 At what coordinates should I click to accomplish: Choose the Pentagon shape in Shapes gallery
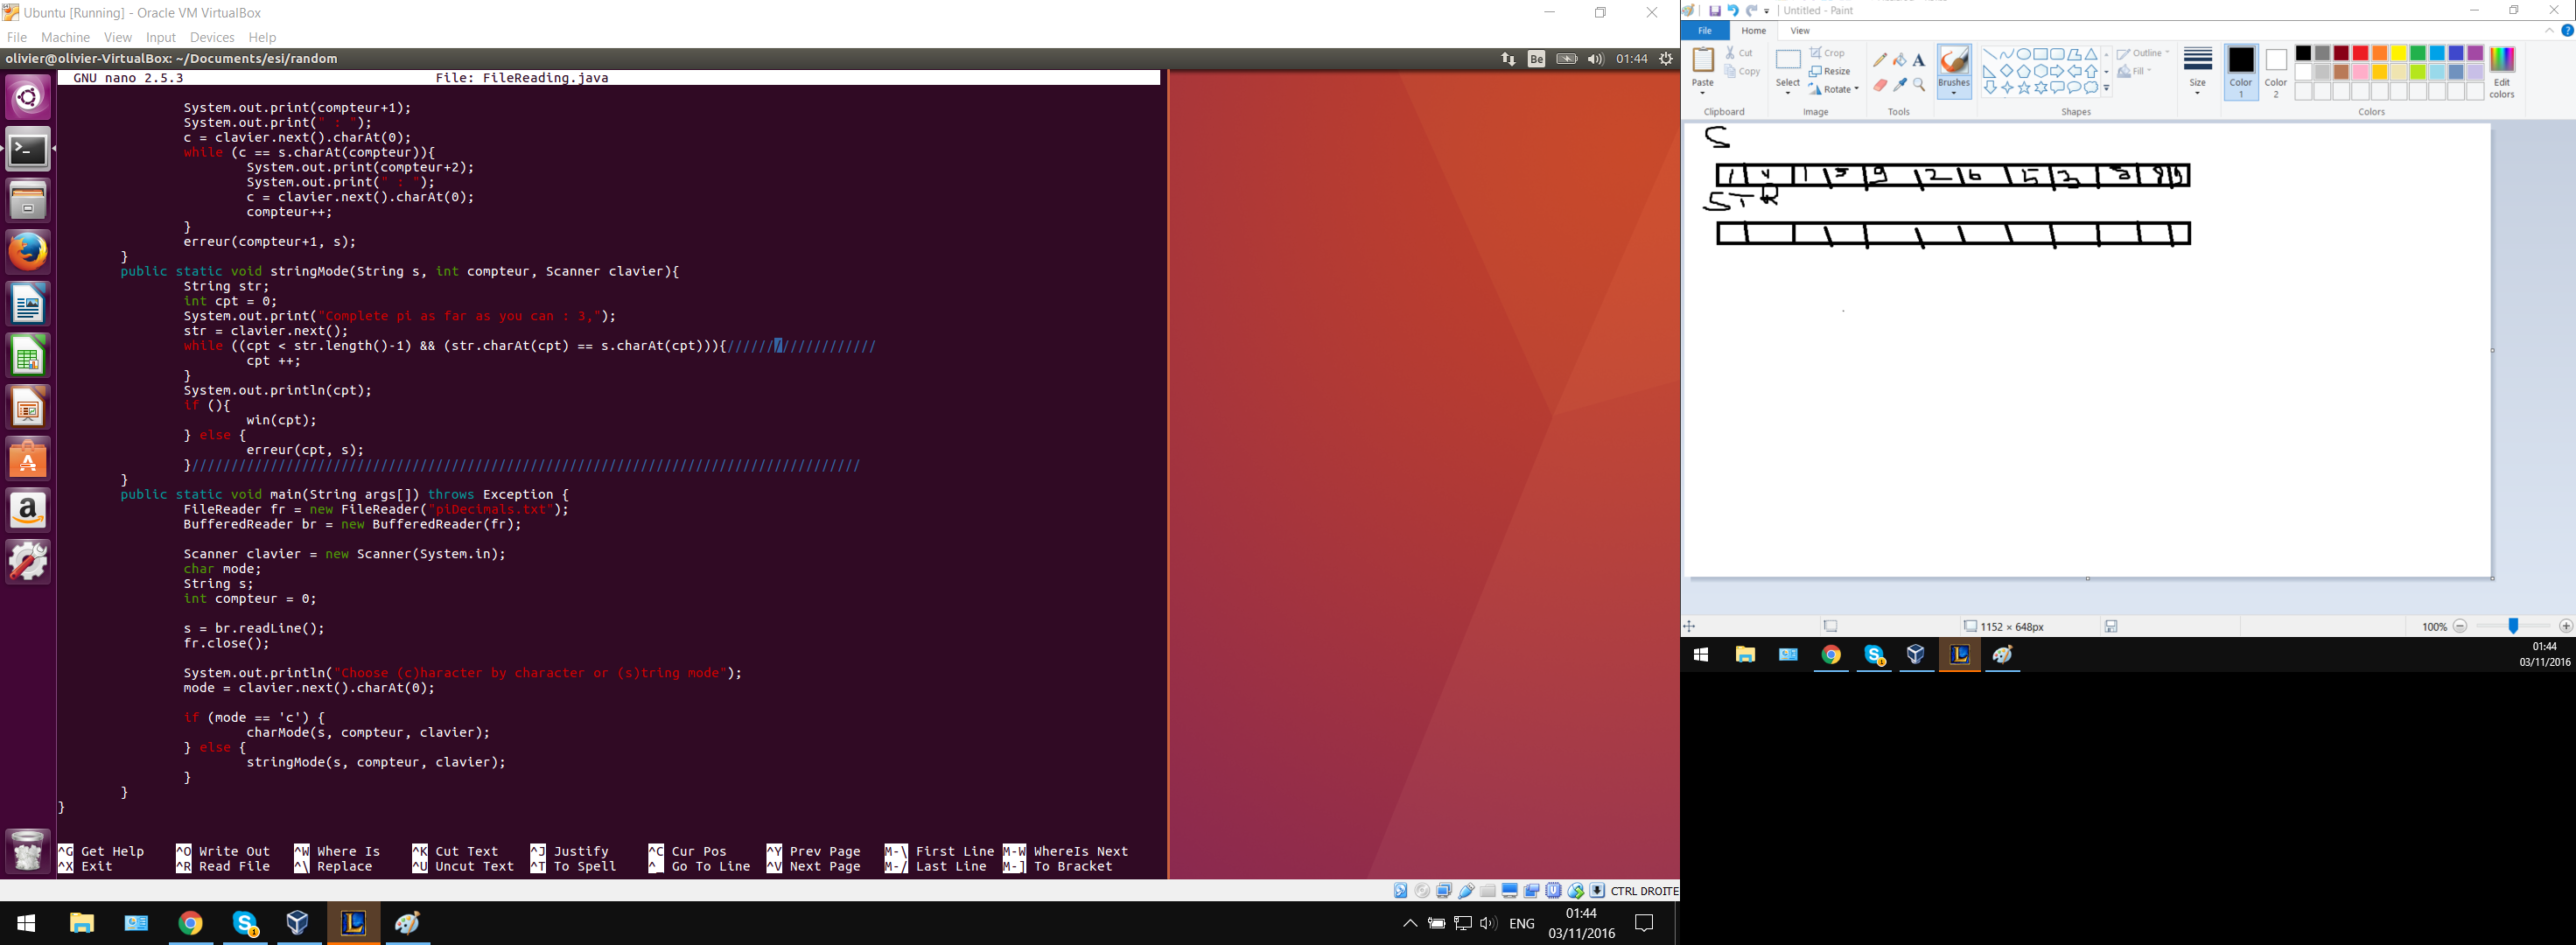pos(2023,71)
